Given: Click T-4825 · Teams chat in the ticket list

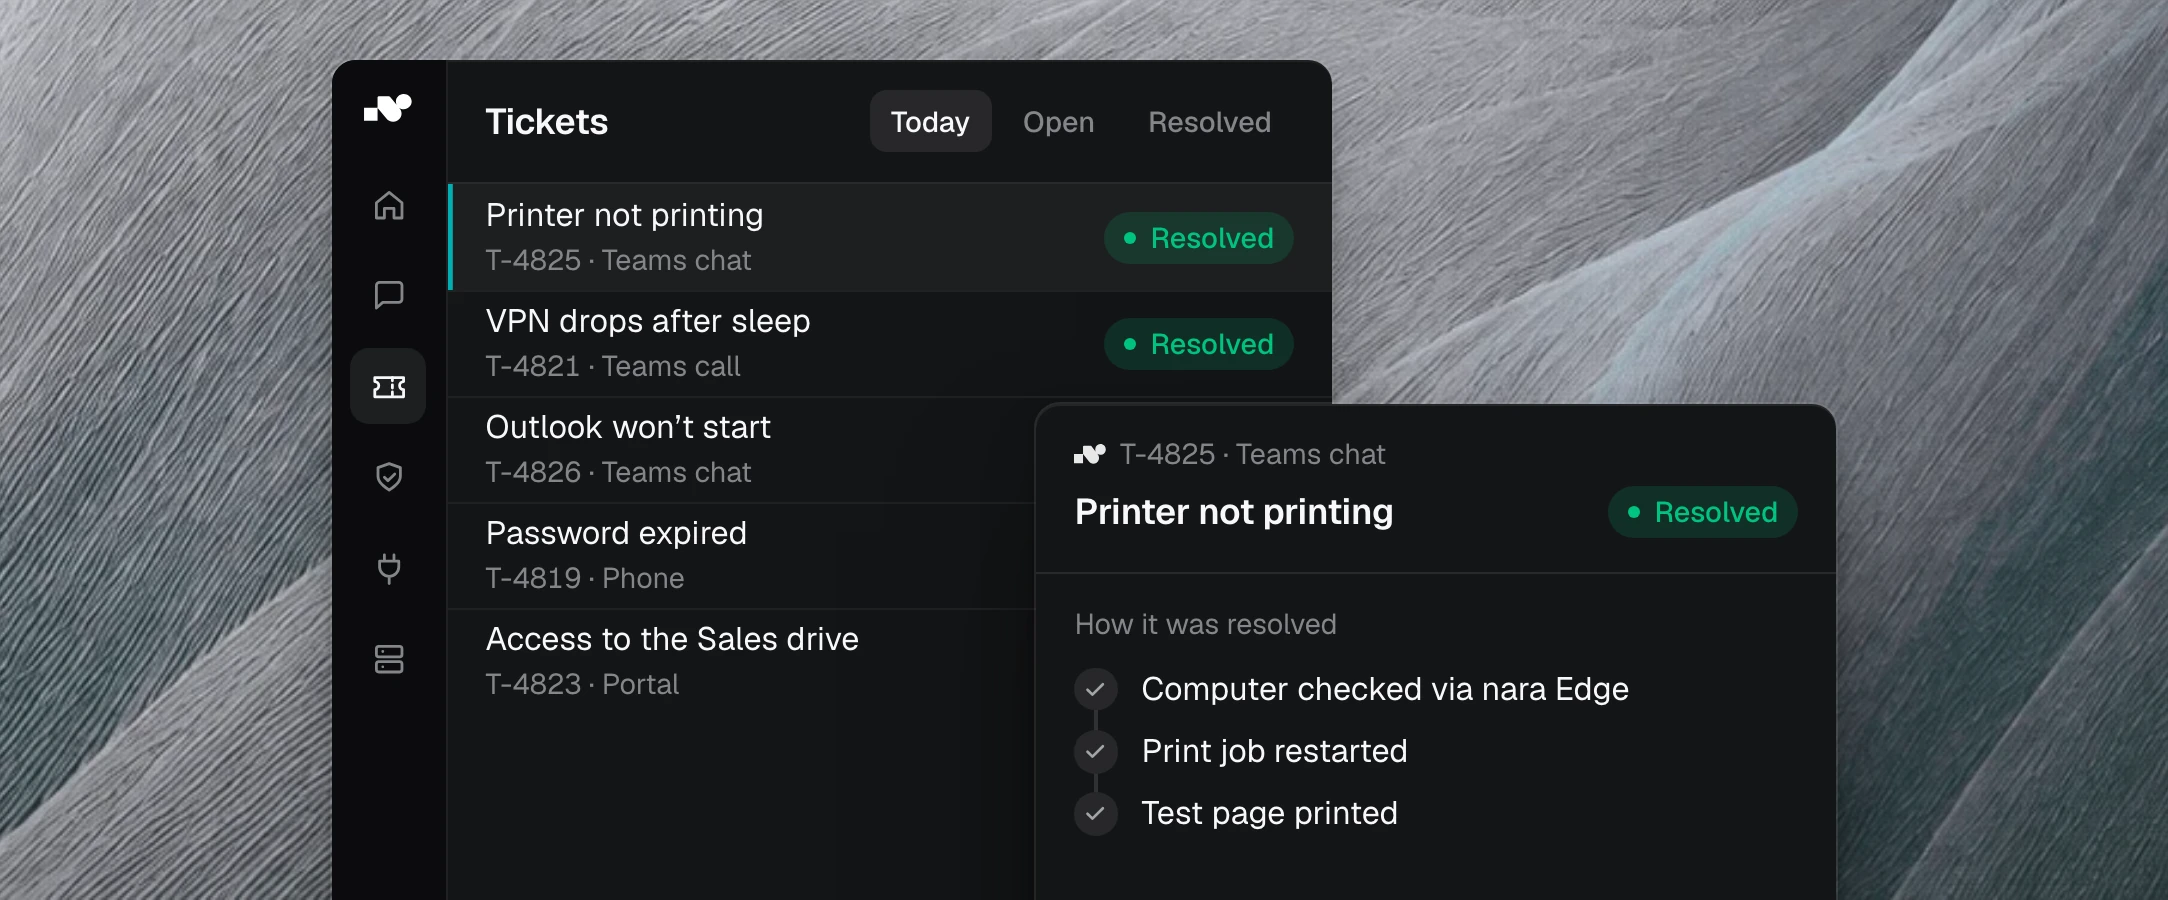Looking at the screenshot, I should 618,260.
